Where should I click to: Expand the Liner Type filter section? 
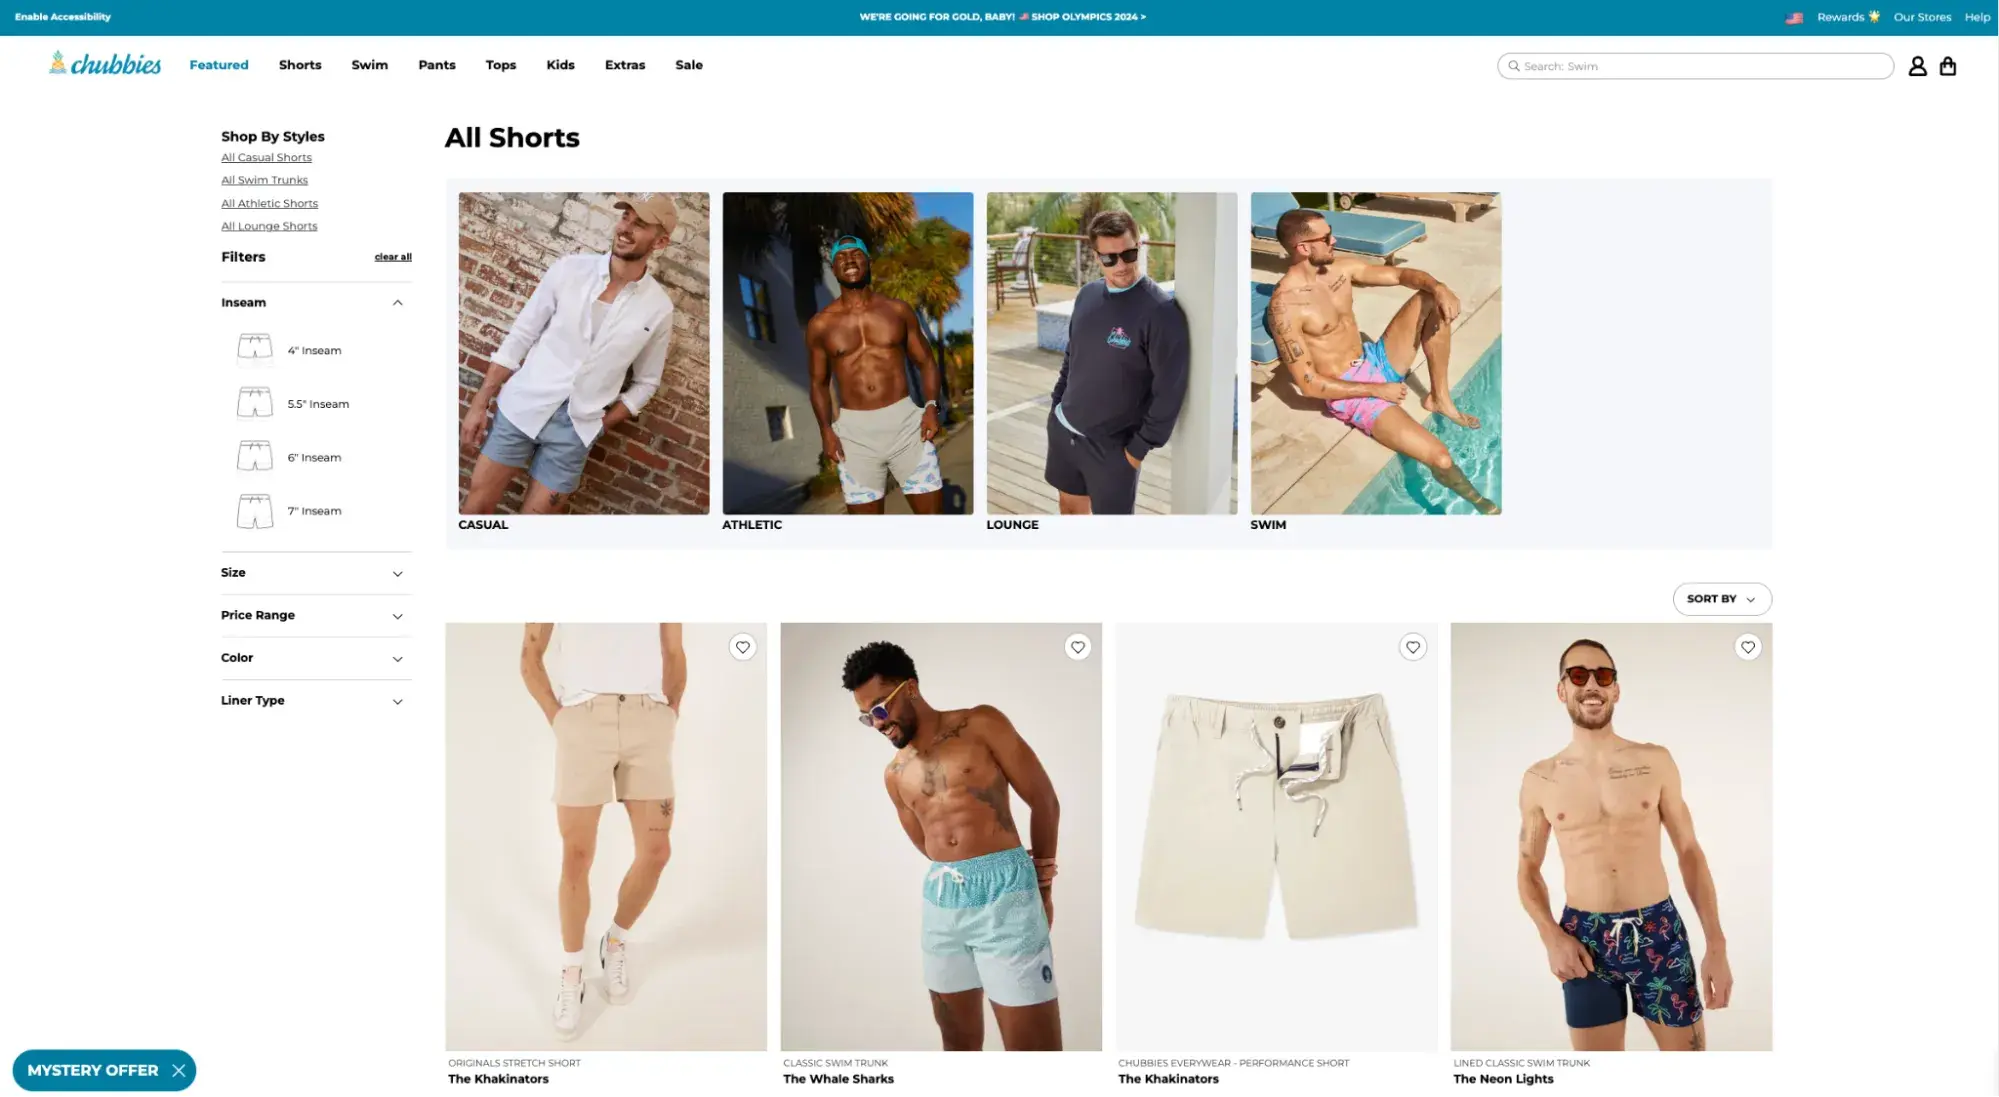point(313,700)
